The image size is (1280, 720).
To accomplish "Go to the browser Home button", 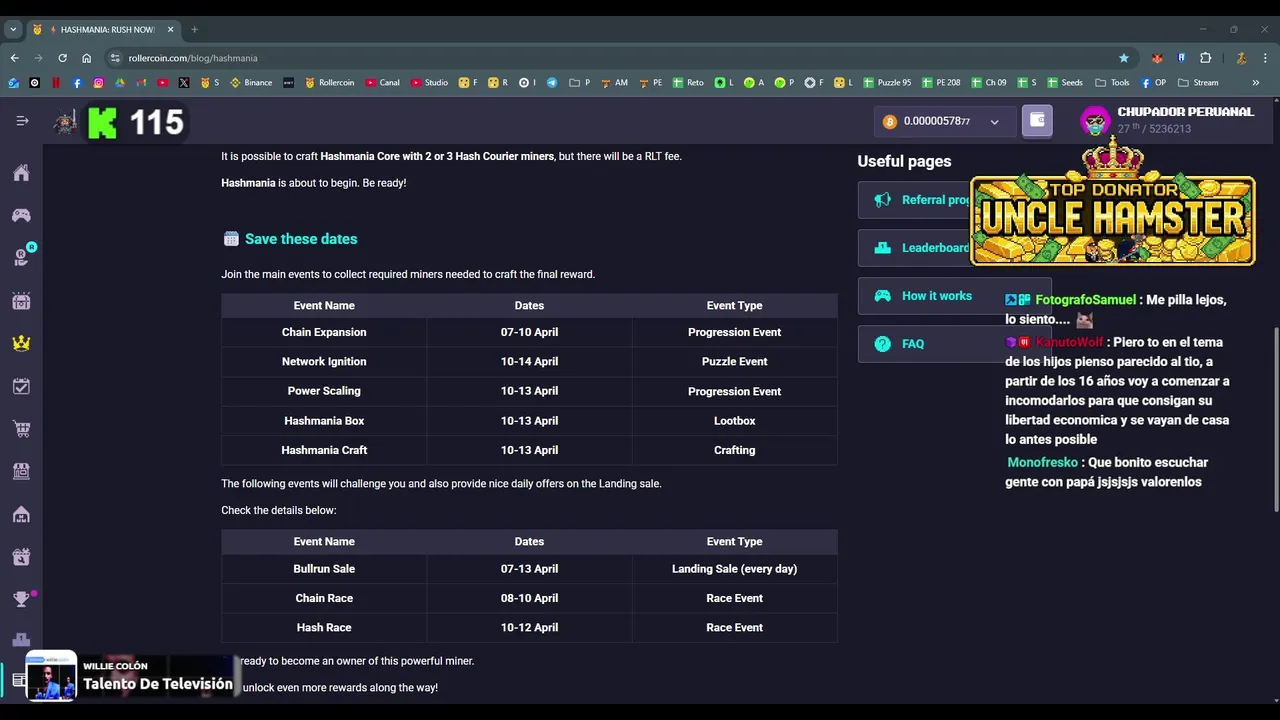I will click(86, 58).
